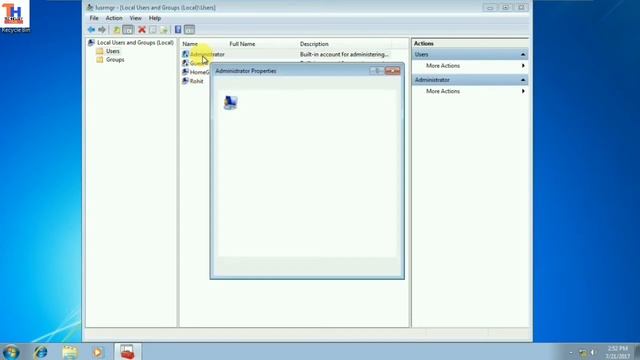Click the volume speaker tray icon
This screenshot has height=360, width=640.
[x=593, y=352]
